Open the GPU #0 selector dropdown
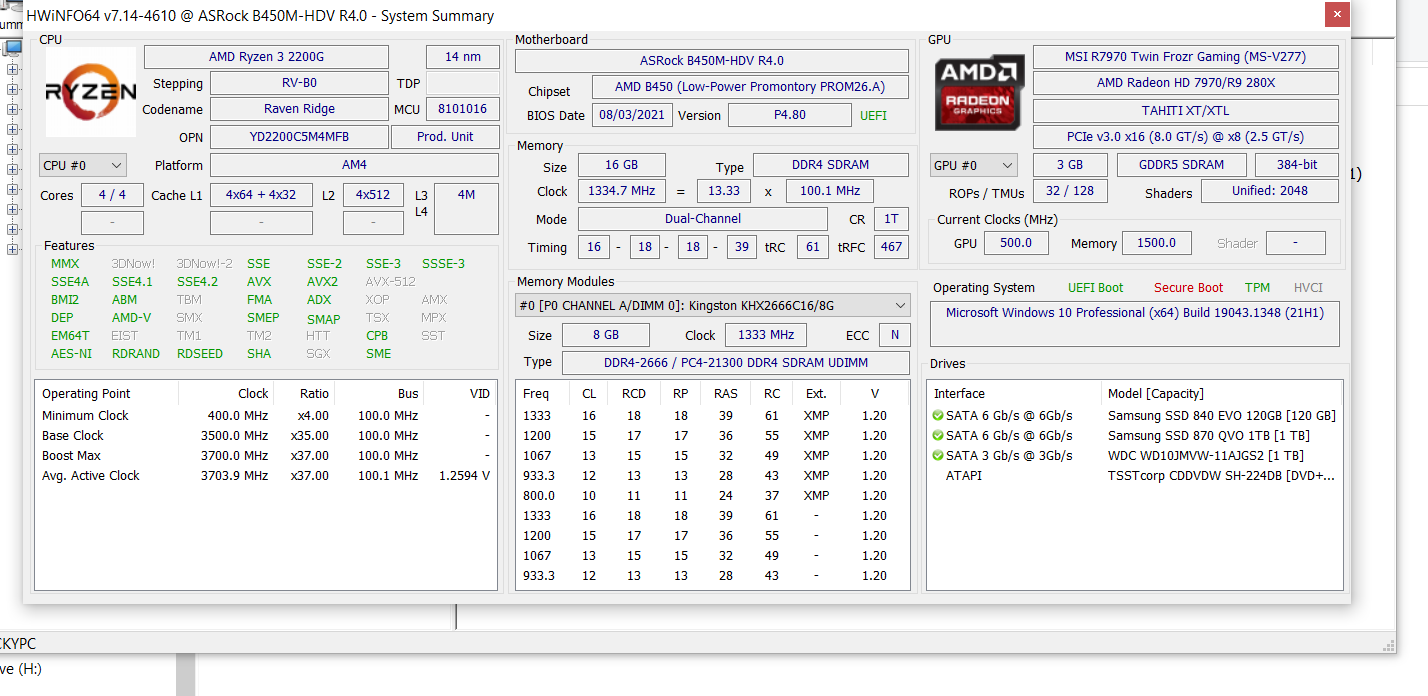1428x696 pixels. coord(973,165)
